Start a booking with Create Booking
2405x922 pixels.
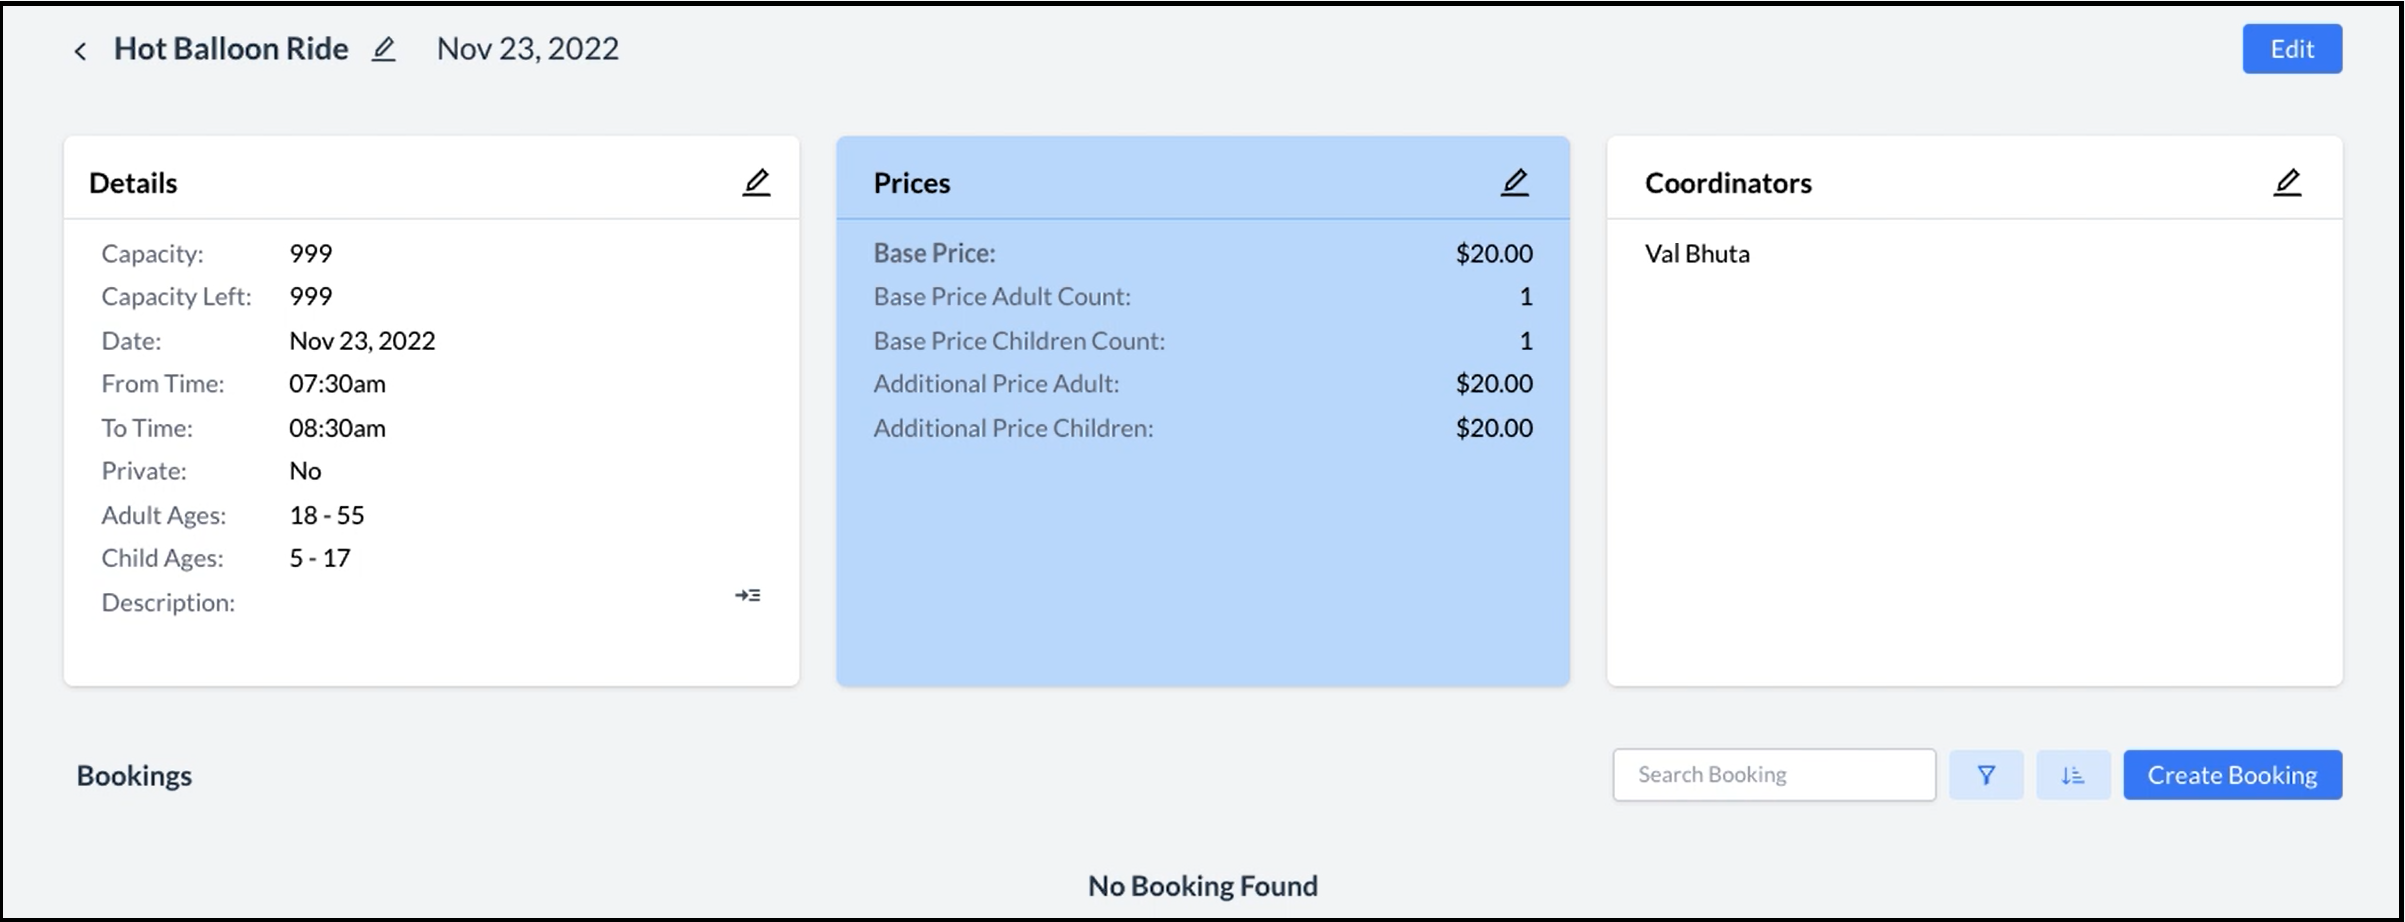tap(2231, 774)
